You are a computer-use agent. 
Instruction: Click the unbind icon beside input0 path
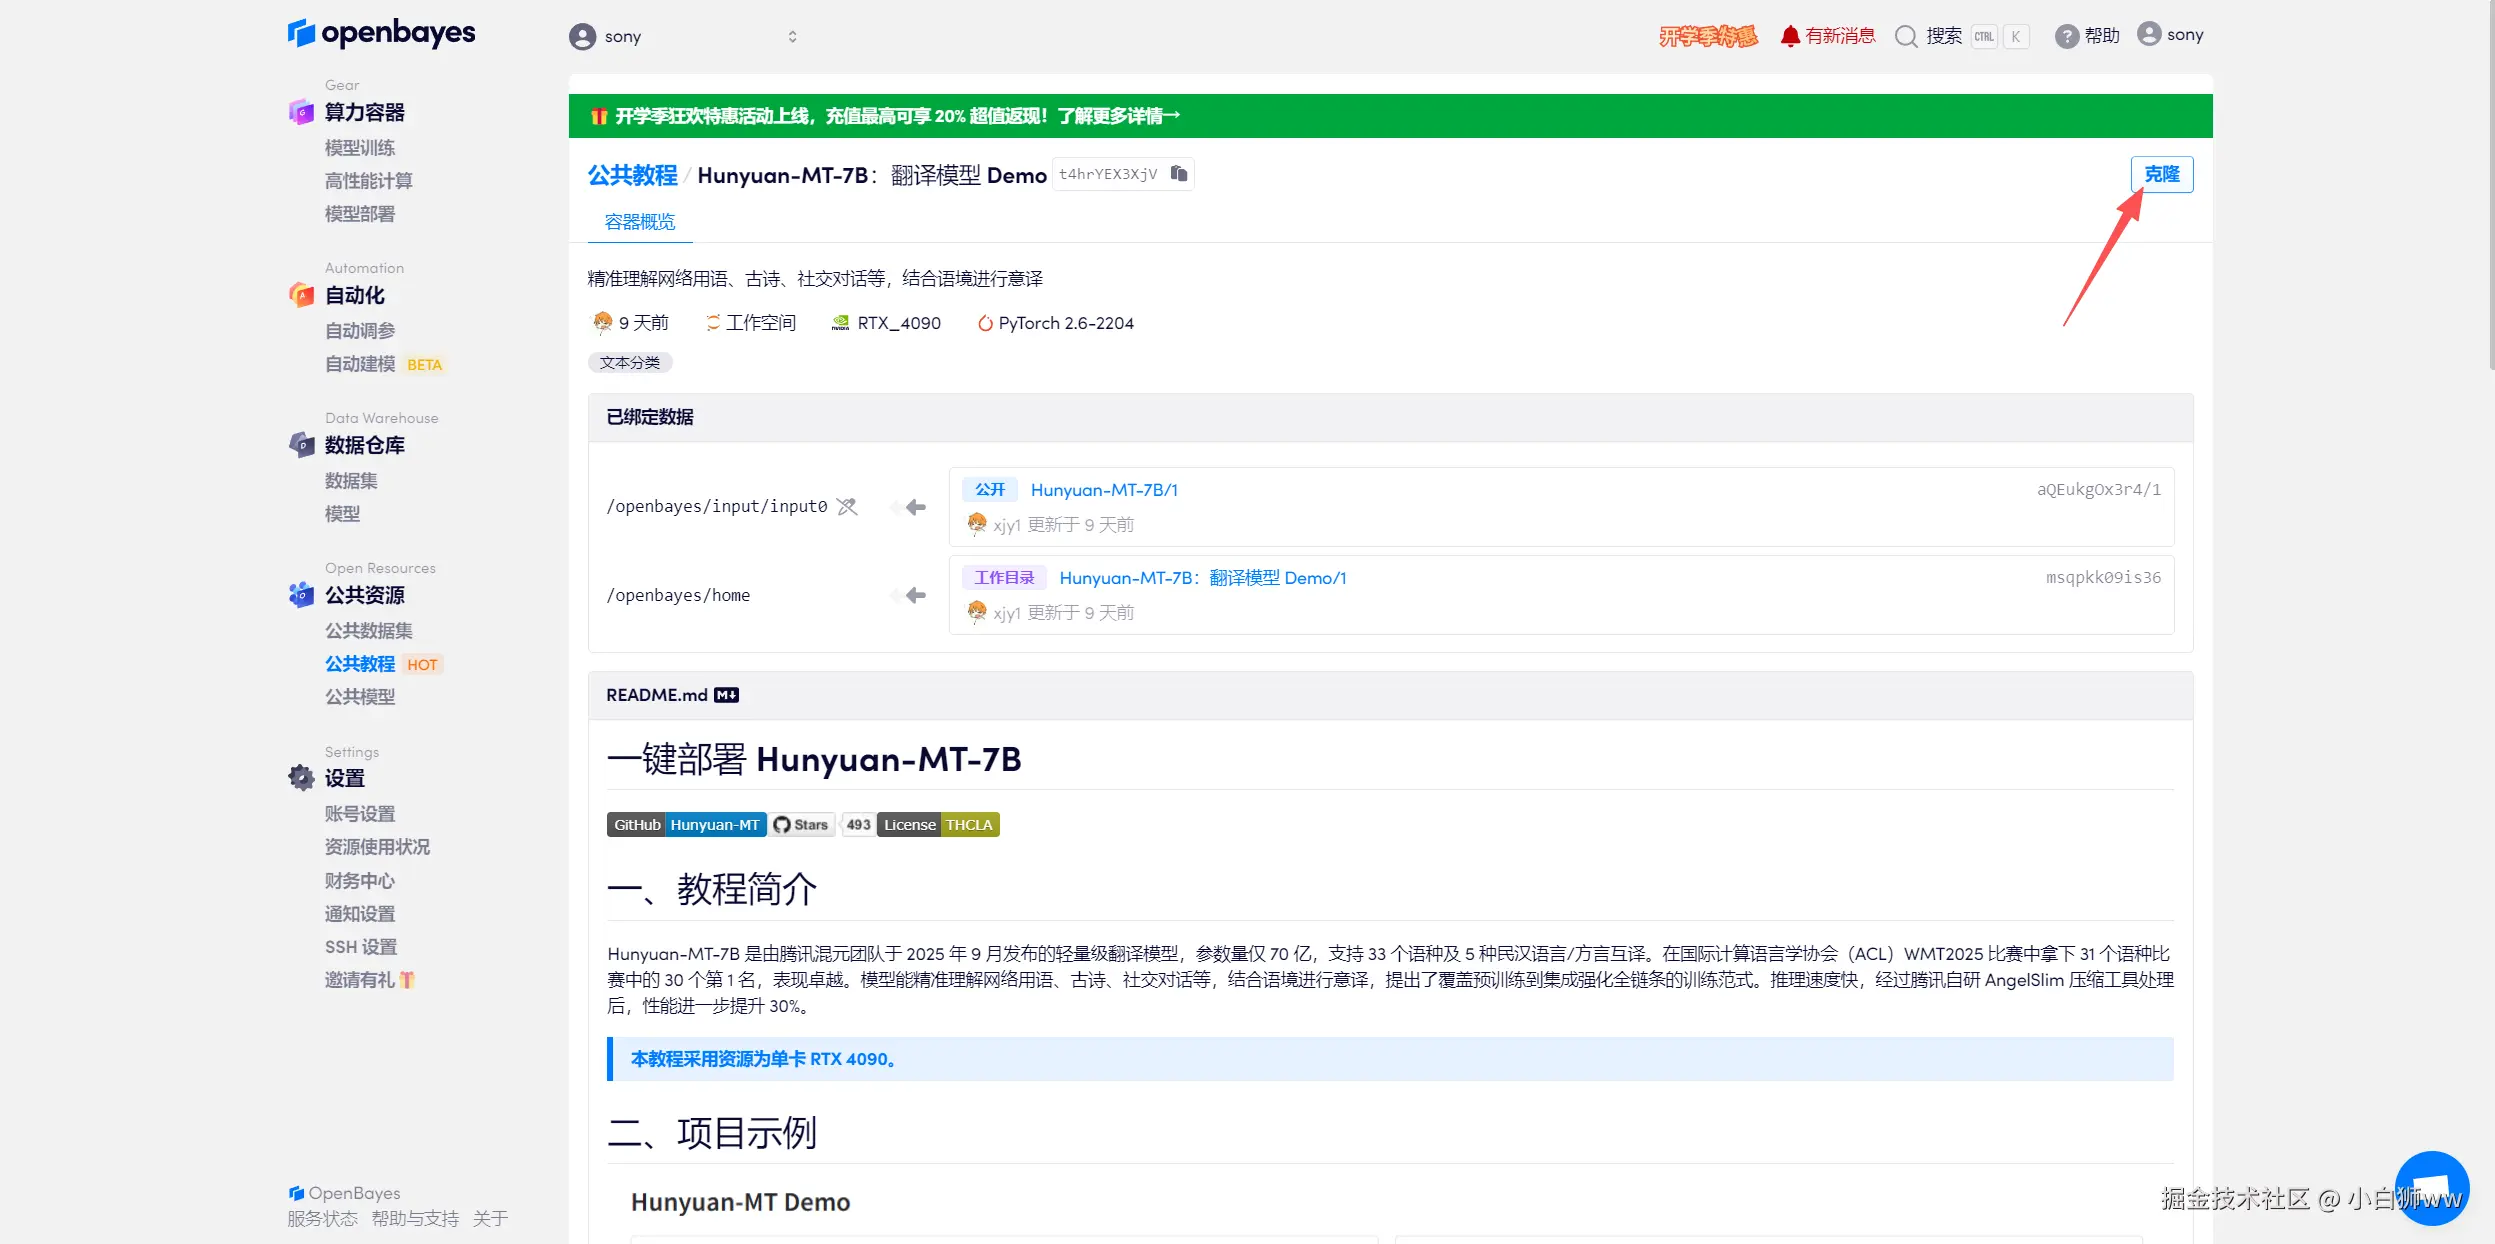click(847, 507)
